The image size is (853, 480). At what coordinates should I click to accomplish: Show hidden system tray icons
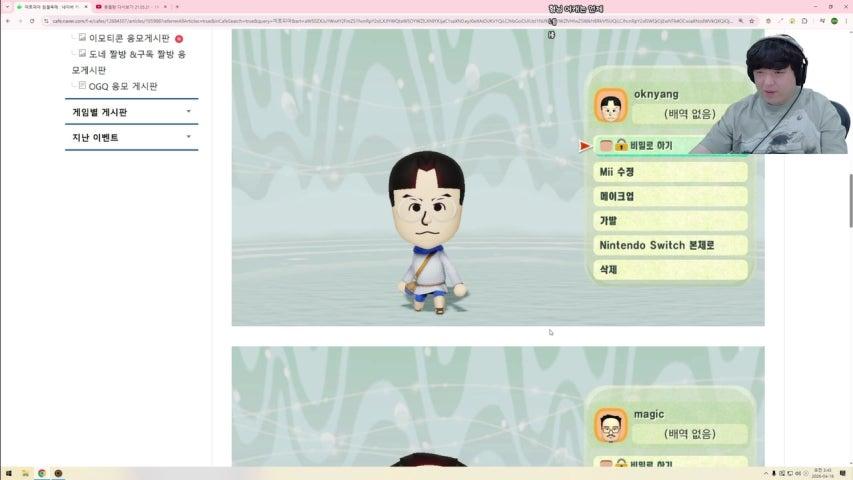coord(766,473)
